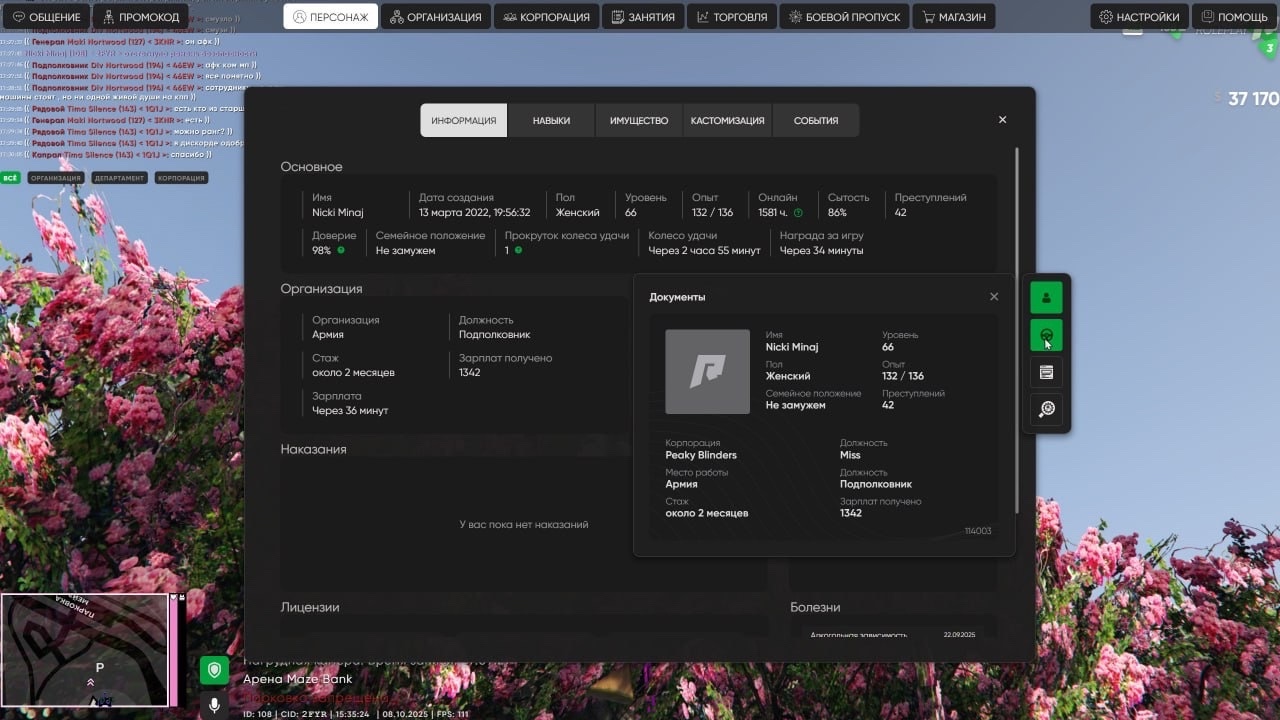Viewport: 1280px width, 720px height.
Task: Open the Помощь help section
Action: (x=1235, y=17)
